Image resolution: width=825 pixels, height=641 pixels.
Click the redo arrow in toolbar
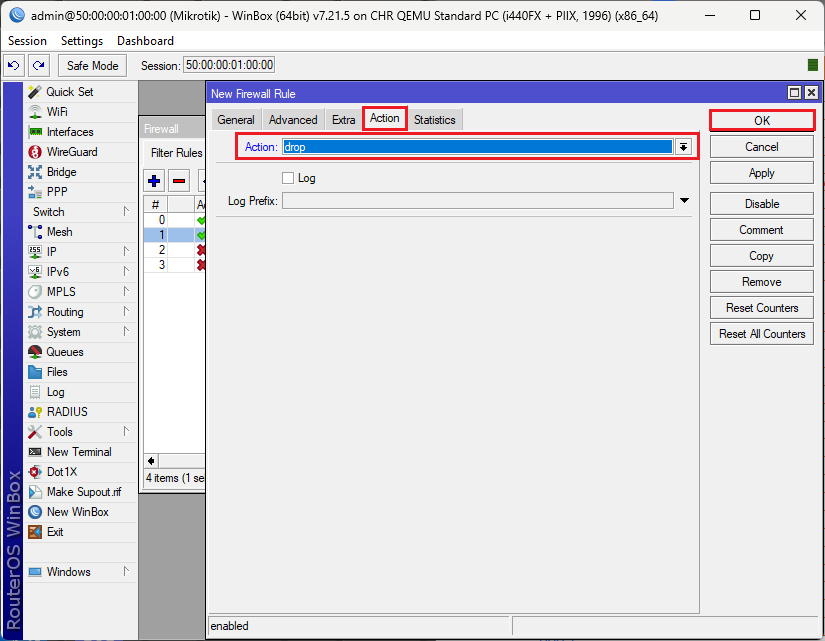[38, 65]
